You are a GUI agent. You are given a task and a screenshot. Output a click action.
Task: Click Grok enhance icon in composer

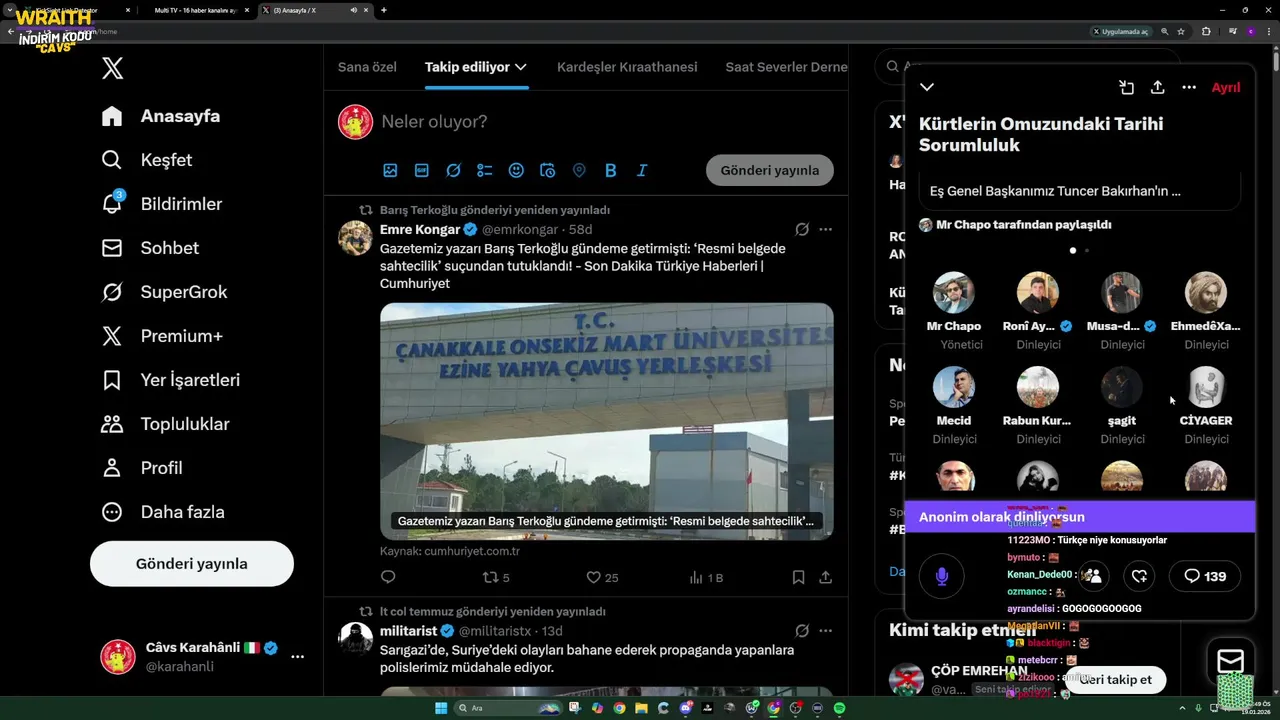[x=453, y=171]
